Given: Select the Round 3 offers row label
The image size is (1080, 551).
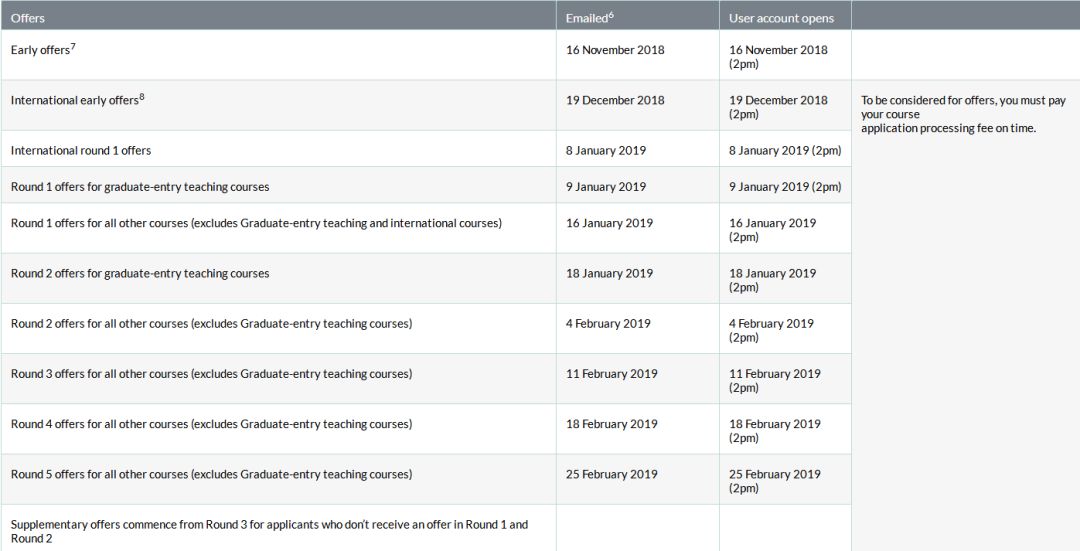Looking at the screenshot, I should point(211,374).
